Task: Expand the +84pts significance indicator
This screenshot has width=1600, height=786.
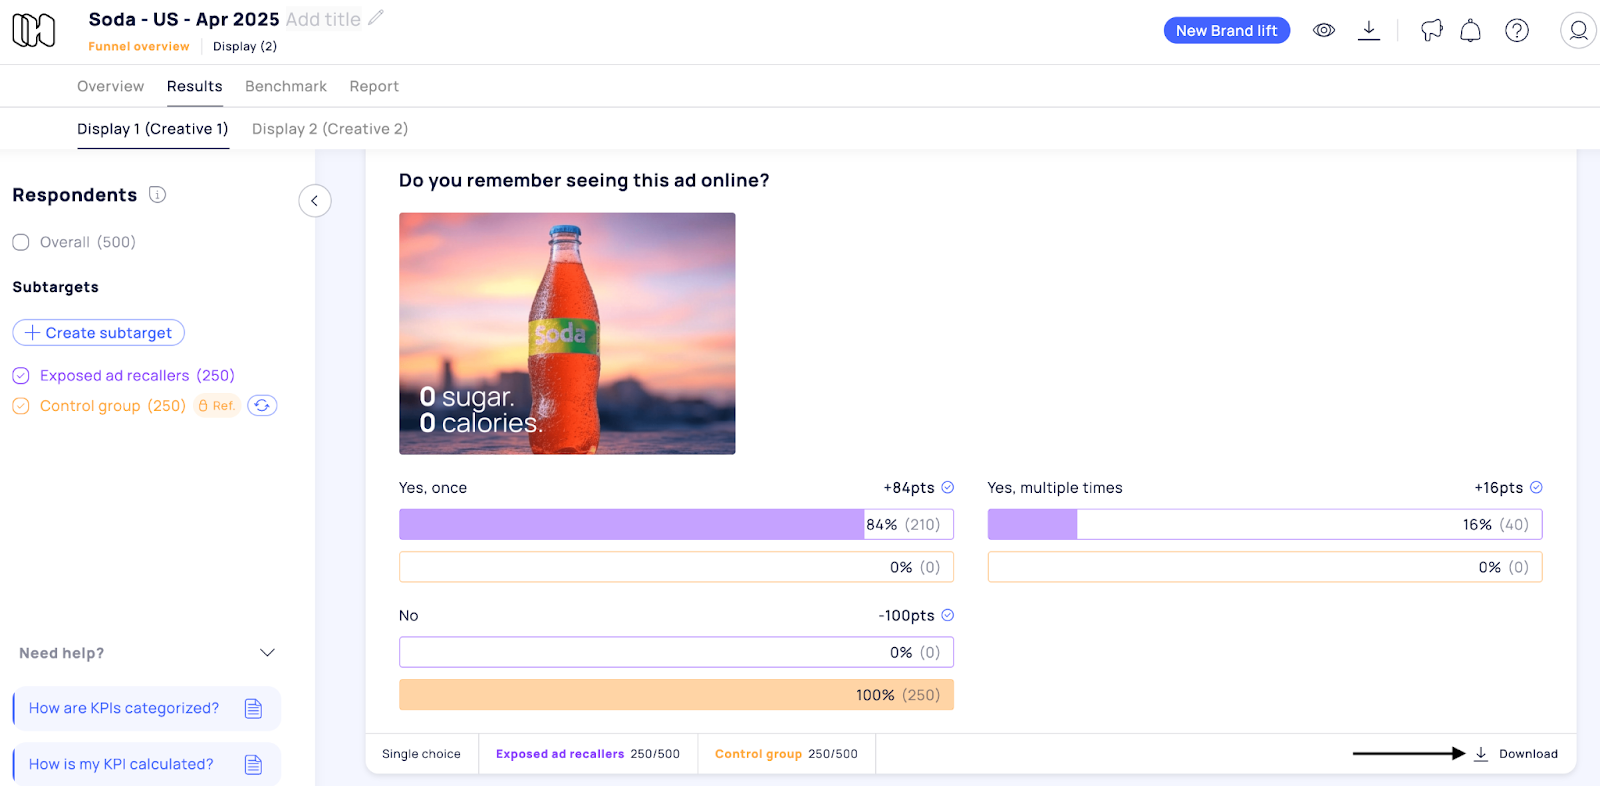Action: [948, 488]
